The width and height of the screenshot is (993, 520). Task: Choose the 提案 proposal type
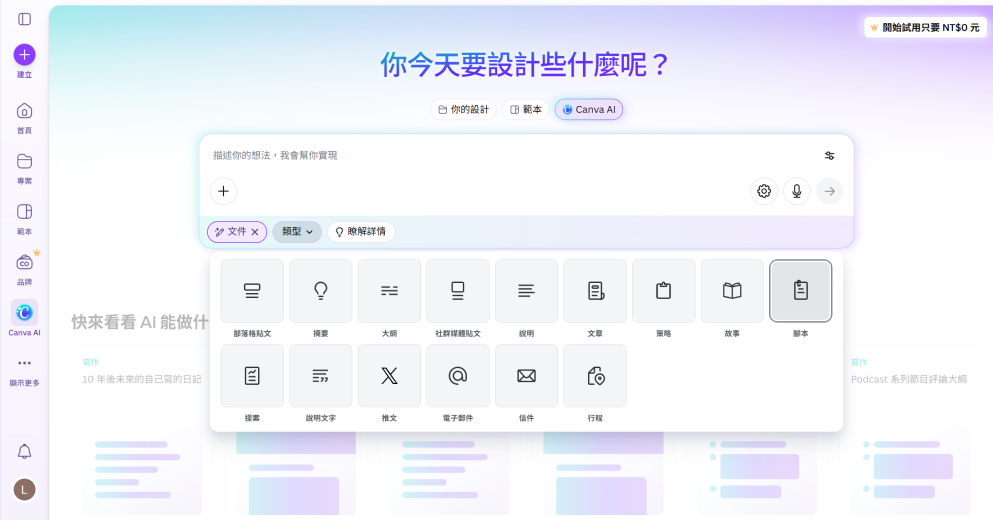click(252, 376)
